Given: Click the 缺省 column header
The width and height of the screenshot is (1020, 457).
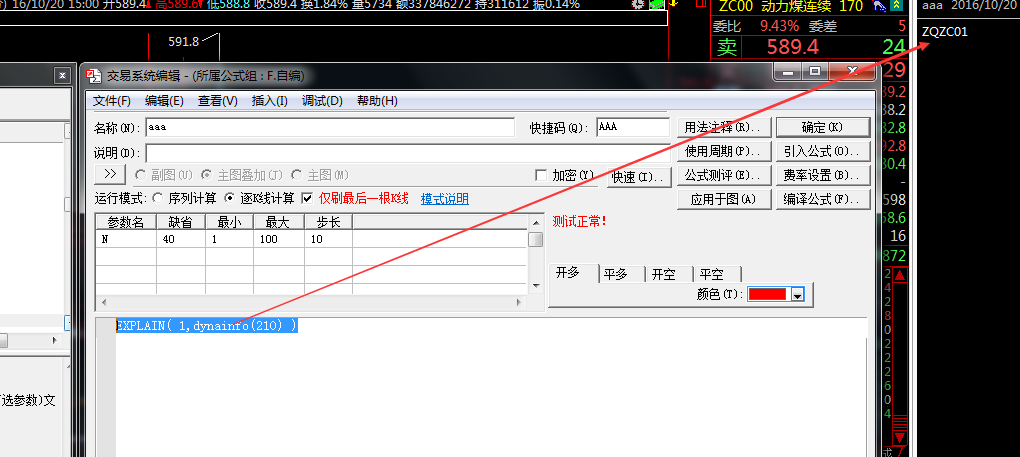Looking at the screenshot, I should coord(181,222).
